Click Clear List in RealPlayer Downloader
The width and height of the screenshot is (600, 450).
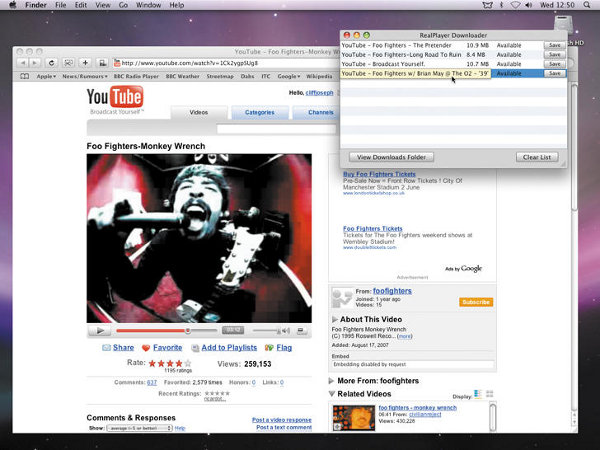point(536,157)
